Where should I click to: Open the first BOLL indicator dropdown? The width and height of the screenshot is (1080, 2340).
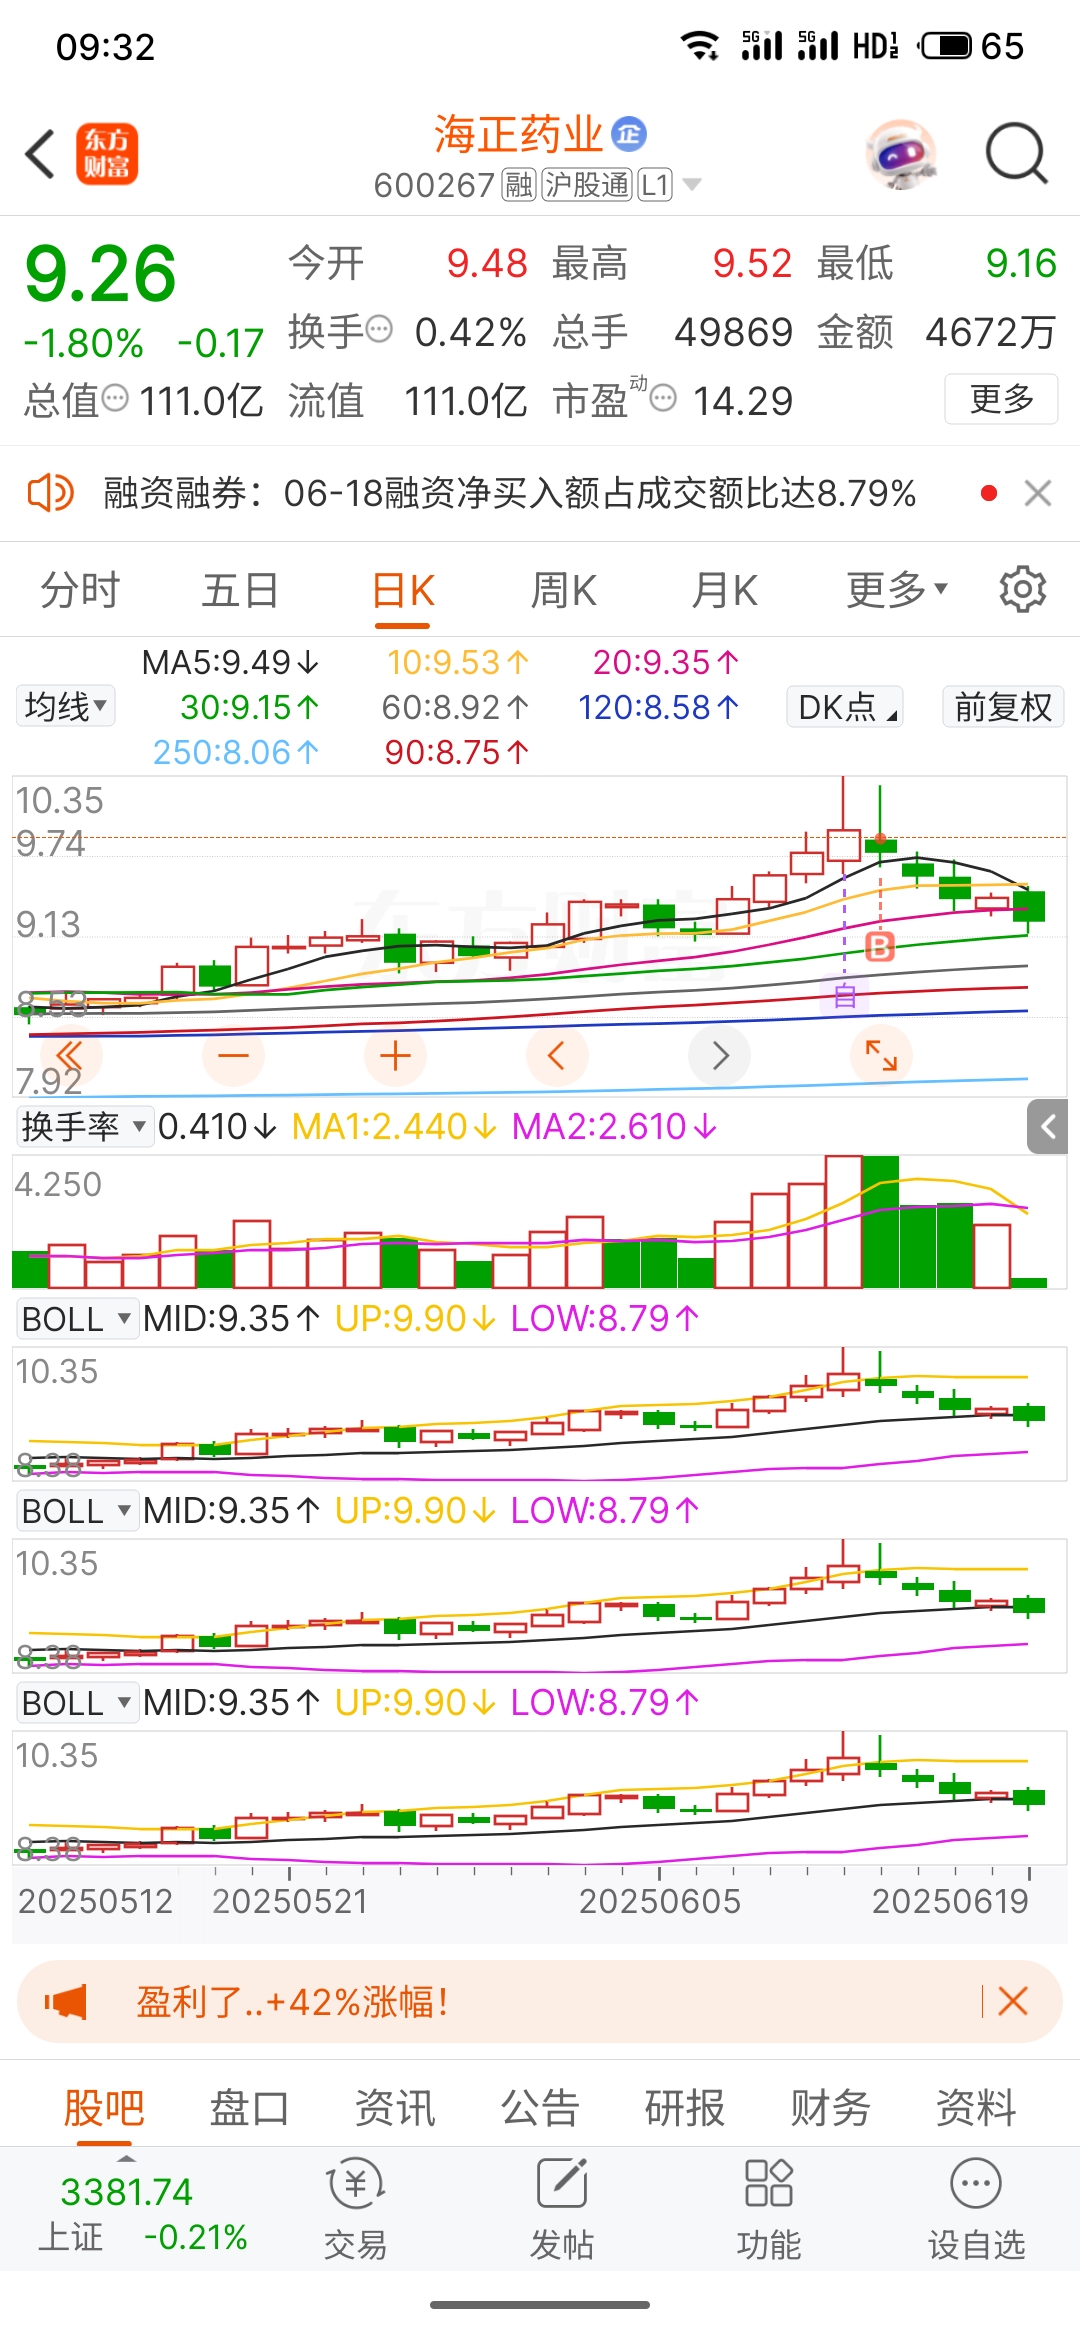pos(77,1319)
